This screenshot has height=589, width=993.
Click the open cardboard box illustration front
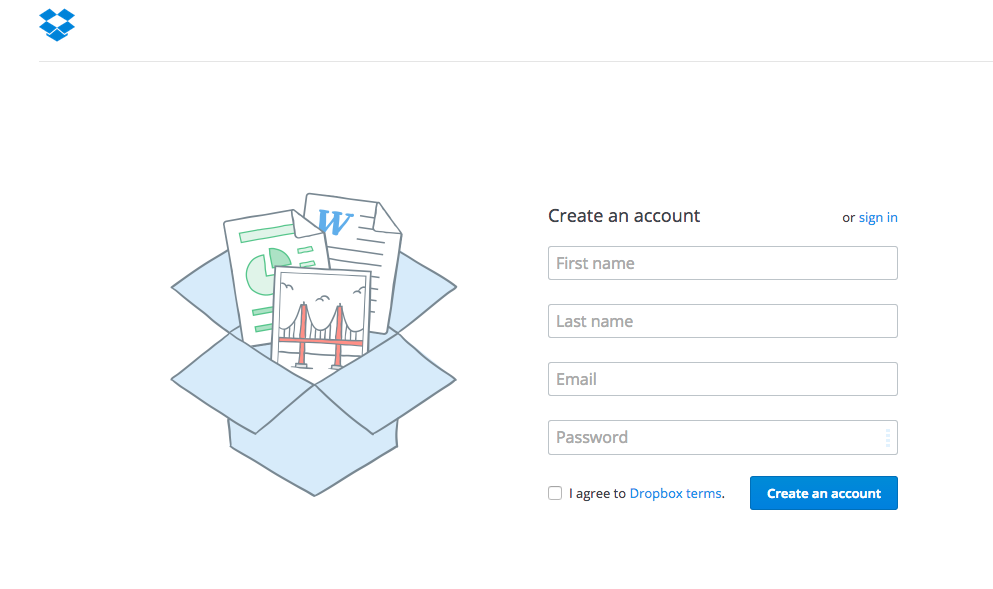tap(313, 443)
